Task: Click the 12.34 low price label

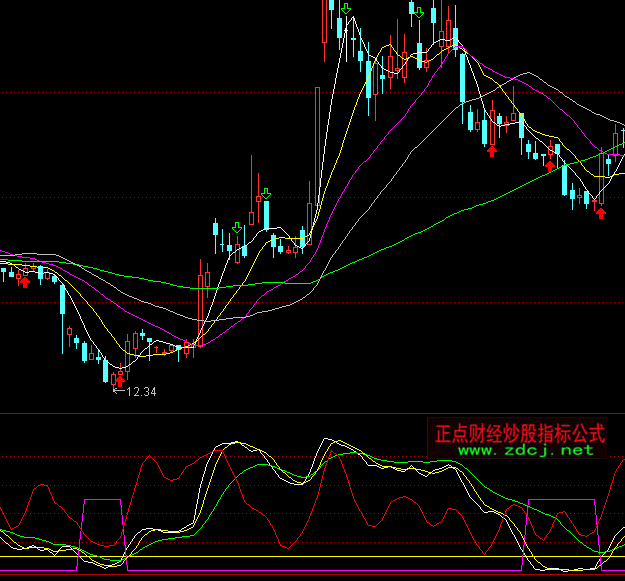Action: tap(138, 392)
